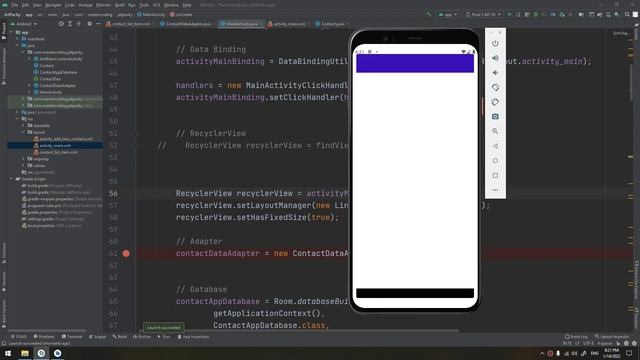Click the locate/scroll-from-source target icon
This screenshot has width=640, height=360.
(61, 24)
